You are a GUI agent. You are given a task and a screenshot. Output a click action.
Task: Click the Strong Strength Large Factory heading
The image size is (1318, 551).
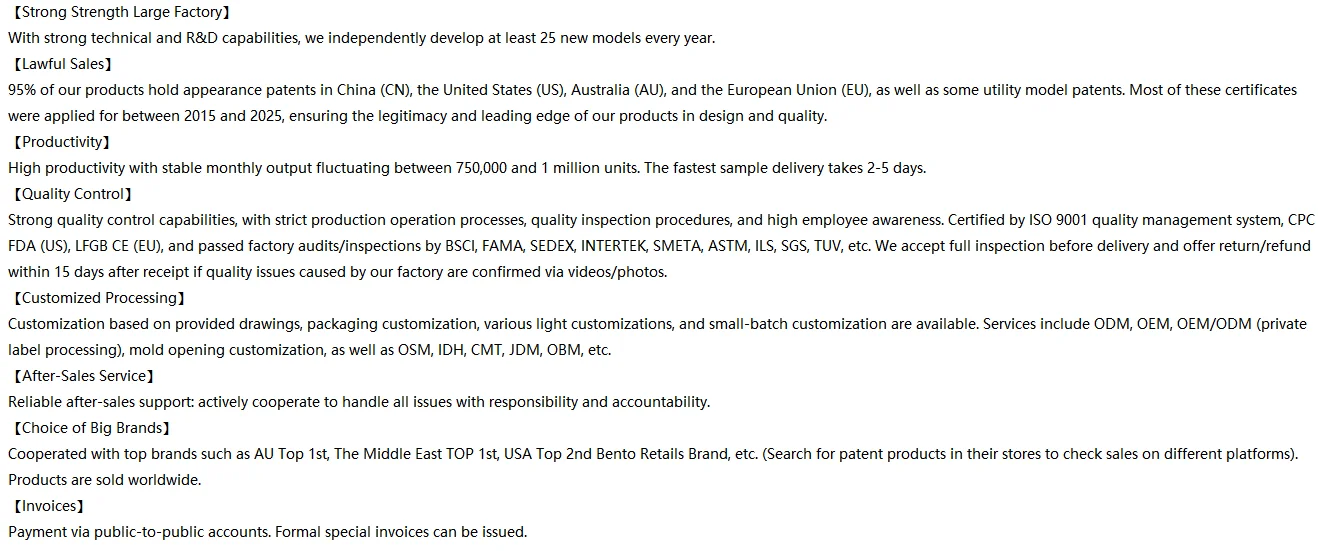click(121, 12)
